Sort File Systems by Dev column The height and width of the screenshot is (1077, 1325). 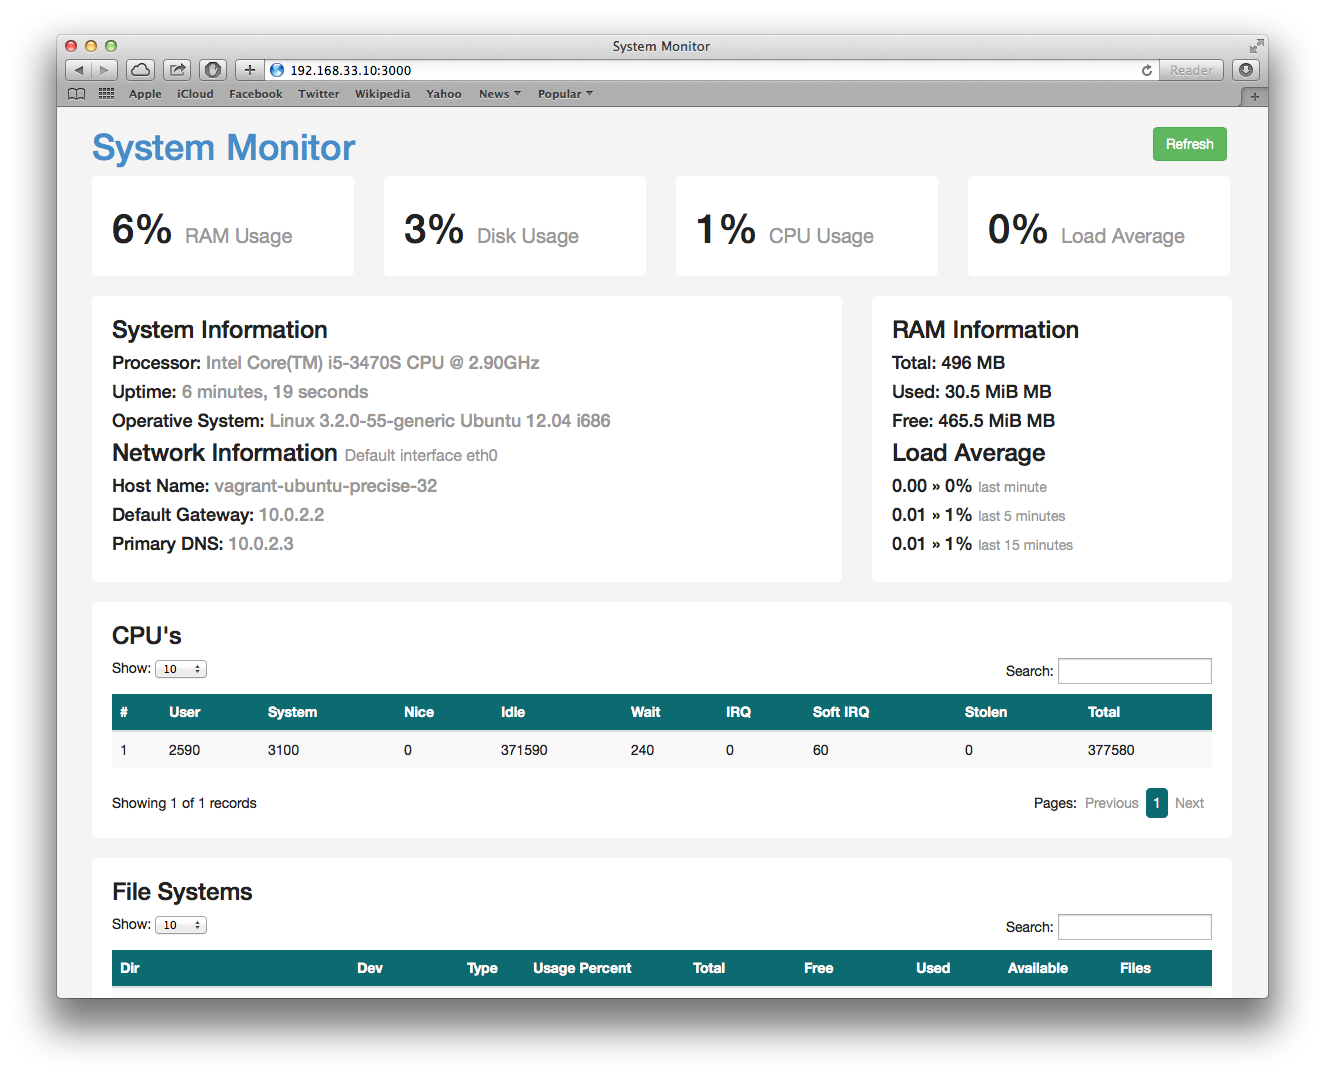point(370,968)
